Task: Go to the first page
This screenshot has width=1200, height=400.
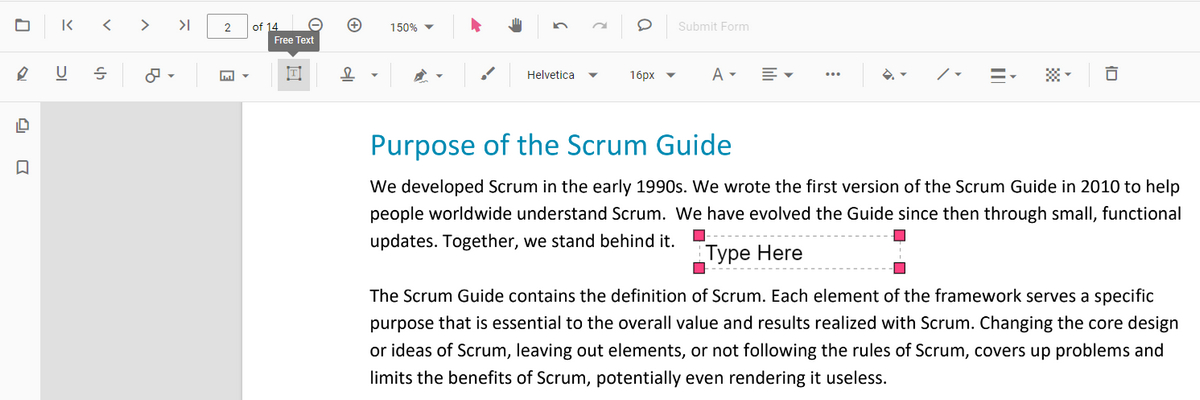Action: [66, 26]
